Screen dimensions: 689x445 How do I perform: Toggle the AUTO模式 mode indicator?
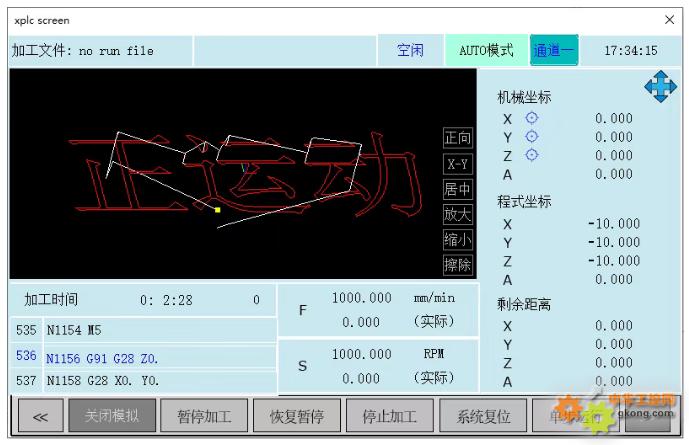(x=486, y=50)
